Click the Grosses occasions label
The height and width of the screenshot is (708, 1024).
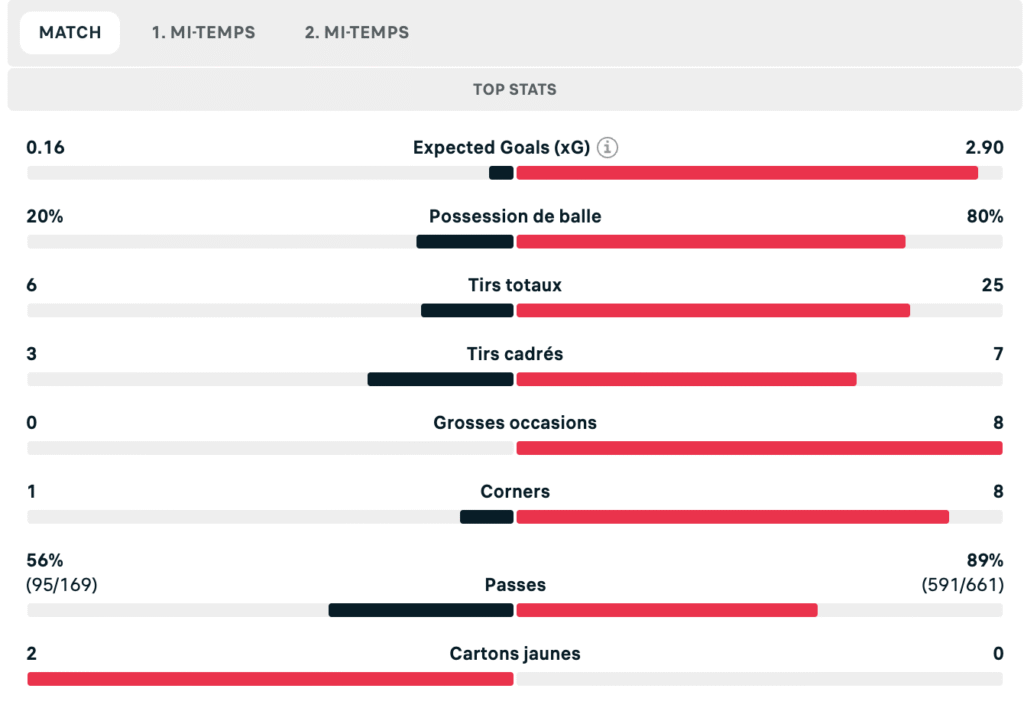tap(515, 423)
